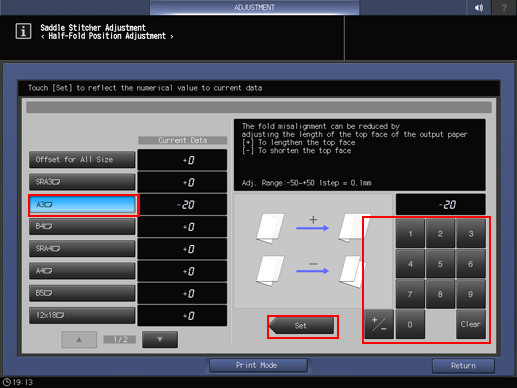Click the SRA3 current data +0 value
The image size is (517, 388).
[182, 182]
